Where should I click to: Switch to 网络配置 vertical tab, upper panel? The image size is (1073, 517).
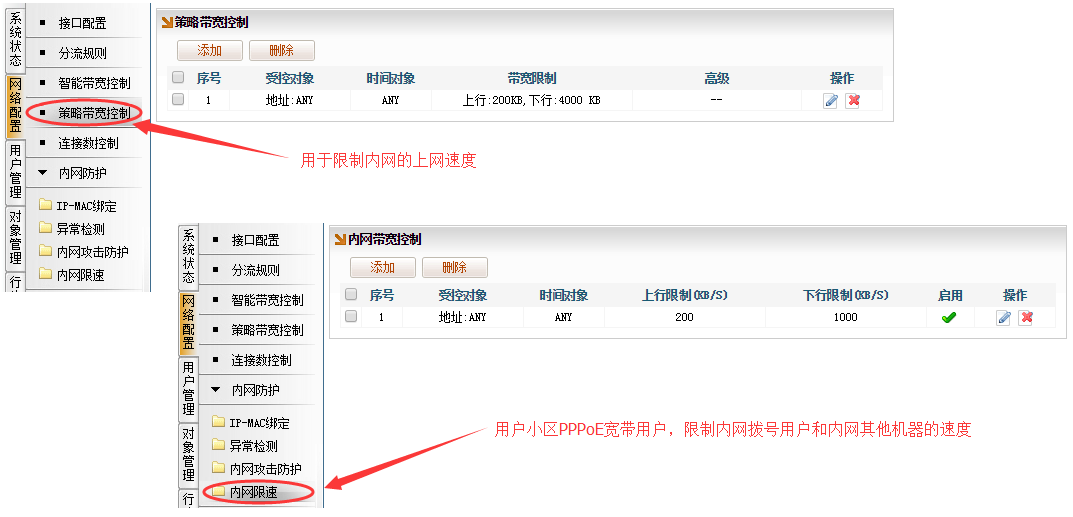(16, 107)
